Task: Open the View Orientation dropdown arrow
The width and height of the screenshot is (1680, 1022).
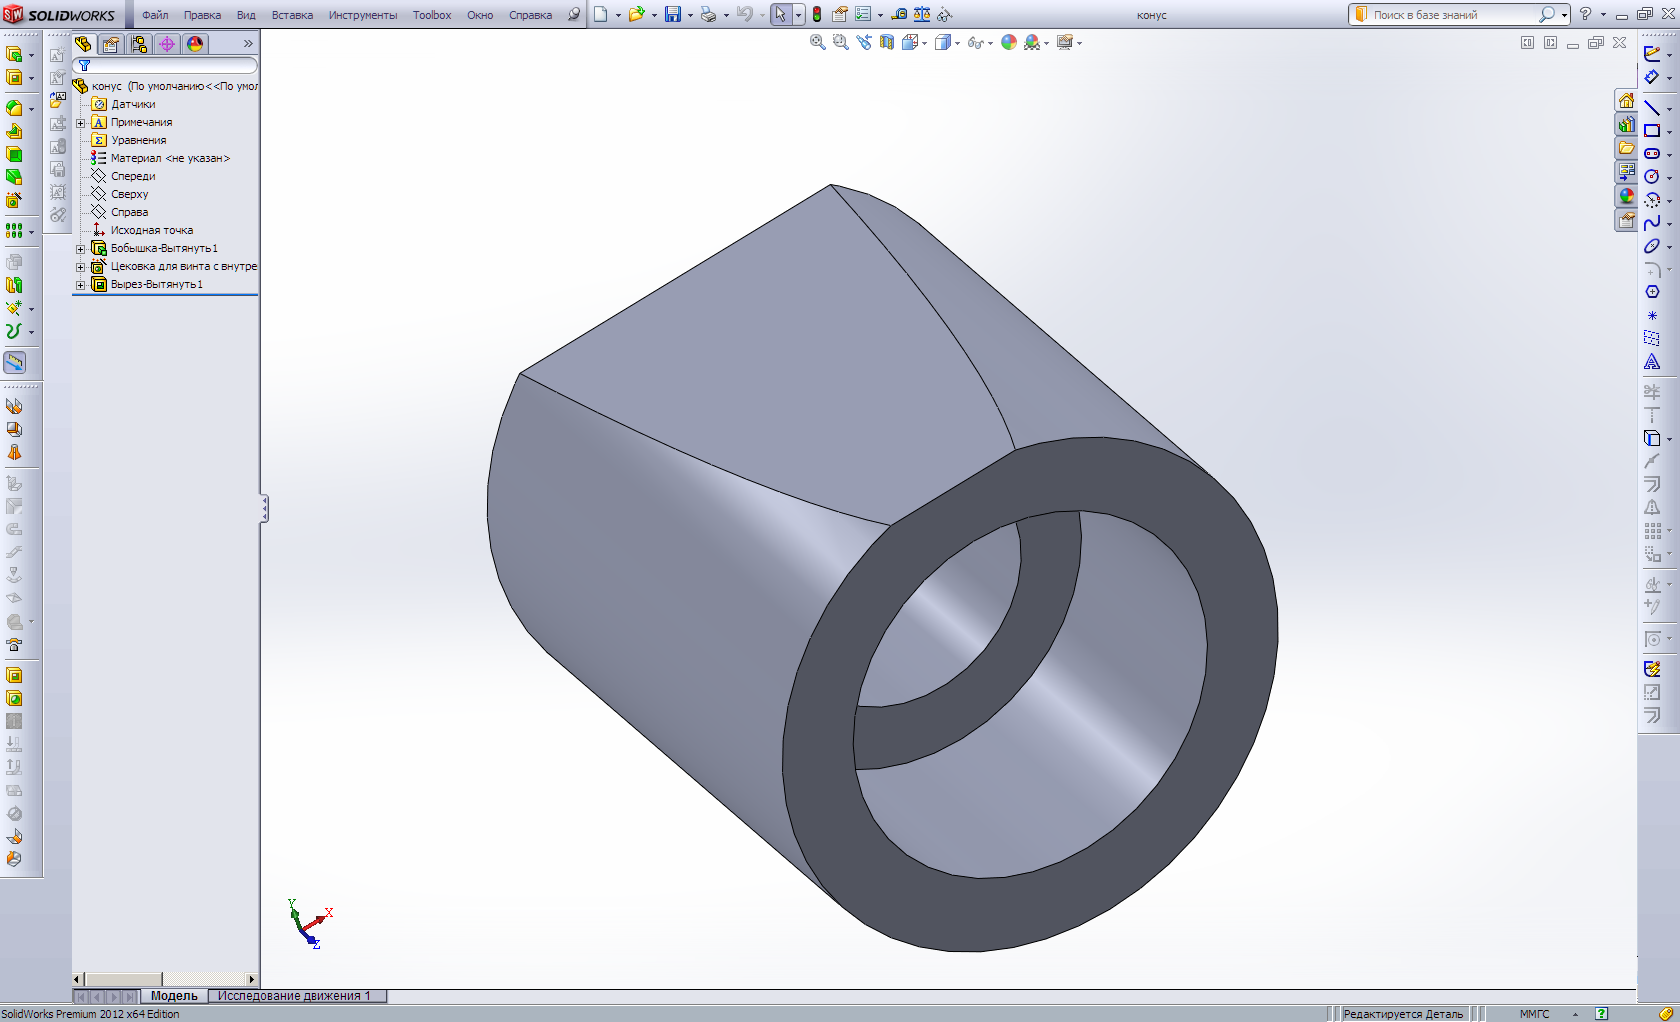Action: pyautogui.click(x=925, y=43)
